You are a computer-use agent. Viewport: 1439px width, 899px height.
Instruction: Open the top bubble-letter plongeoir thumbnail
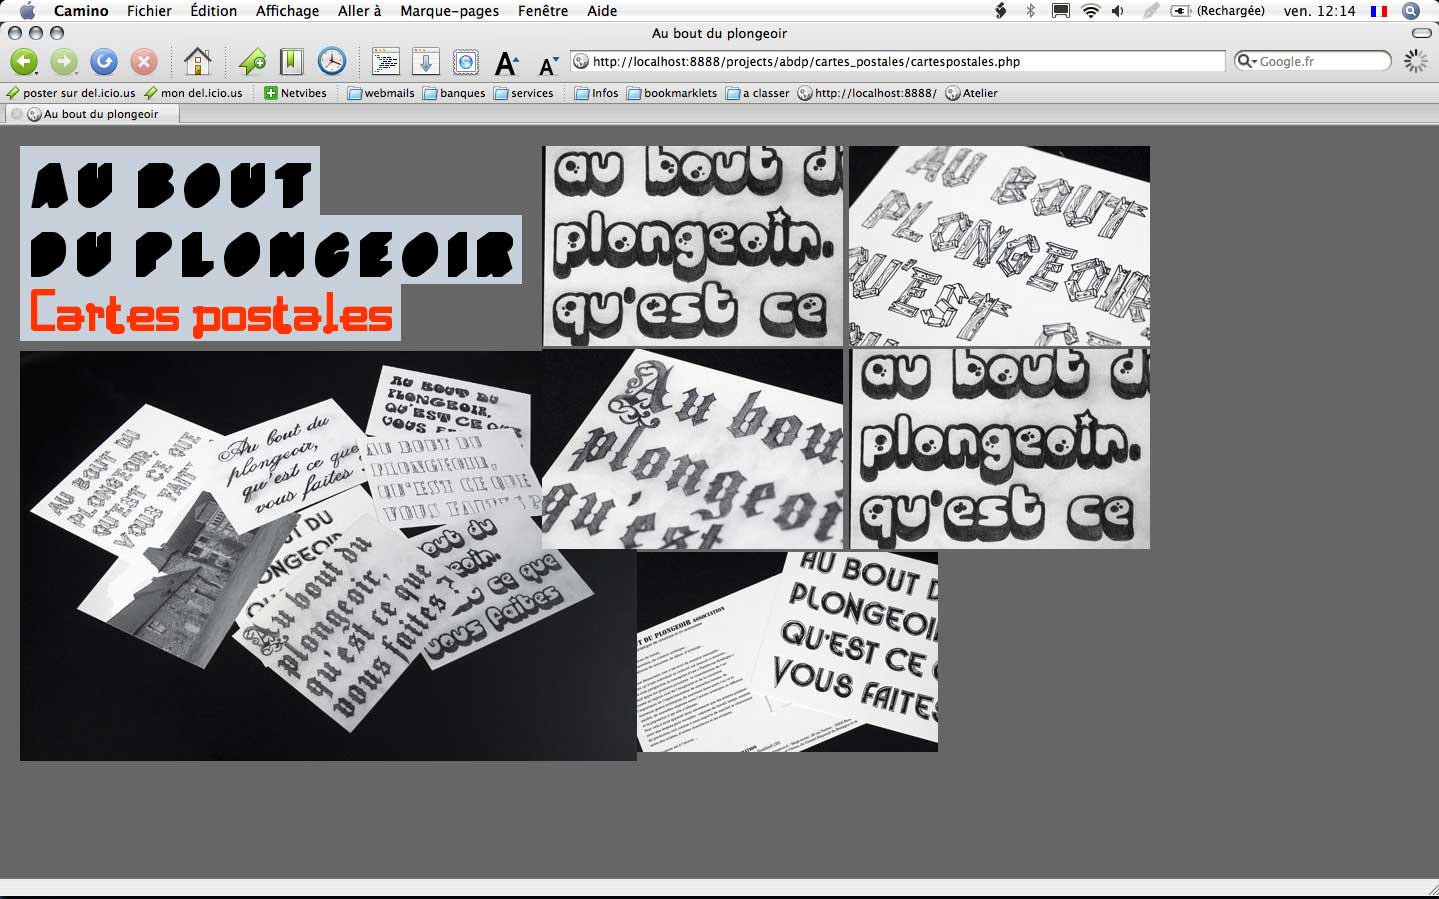[x=693, y=246]
